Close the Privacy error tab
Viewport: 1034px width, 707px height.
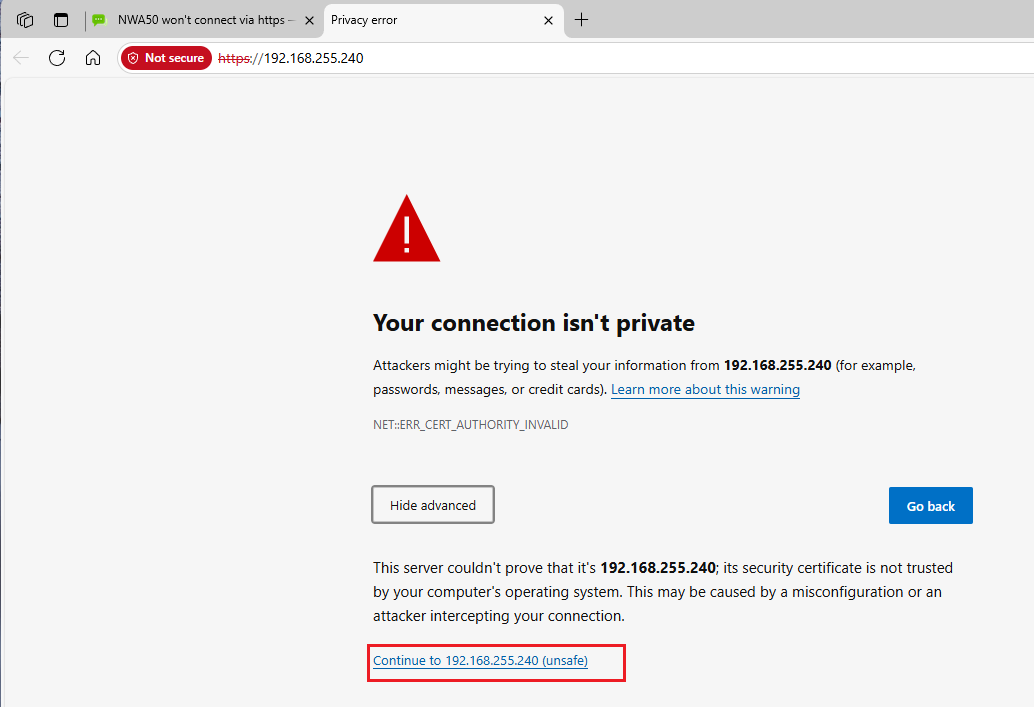[548, 20]
